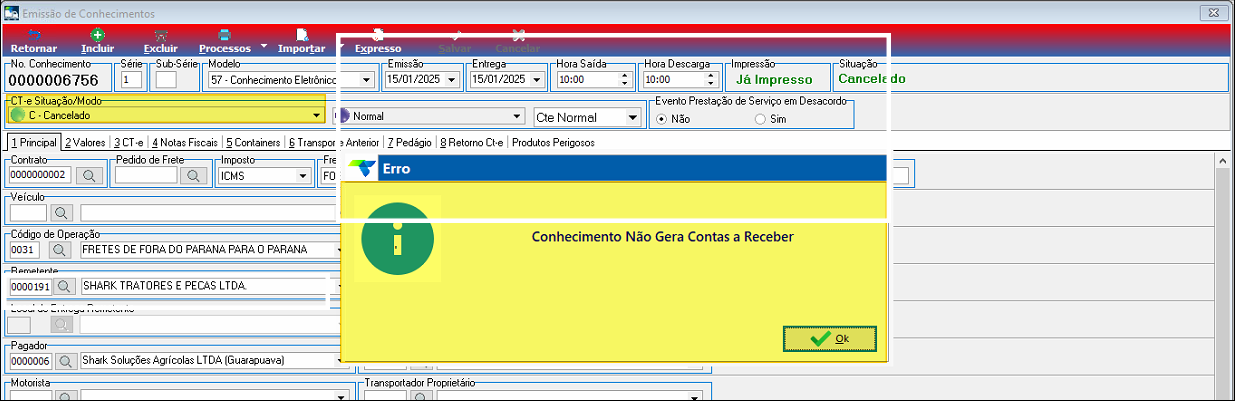The width and height of the screenshot is (1235, 402).
Task: Switch to the 2 Valores tab
Action: pos(85,143)
